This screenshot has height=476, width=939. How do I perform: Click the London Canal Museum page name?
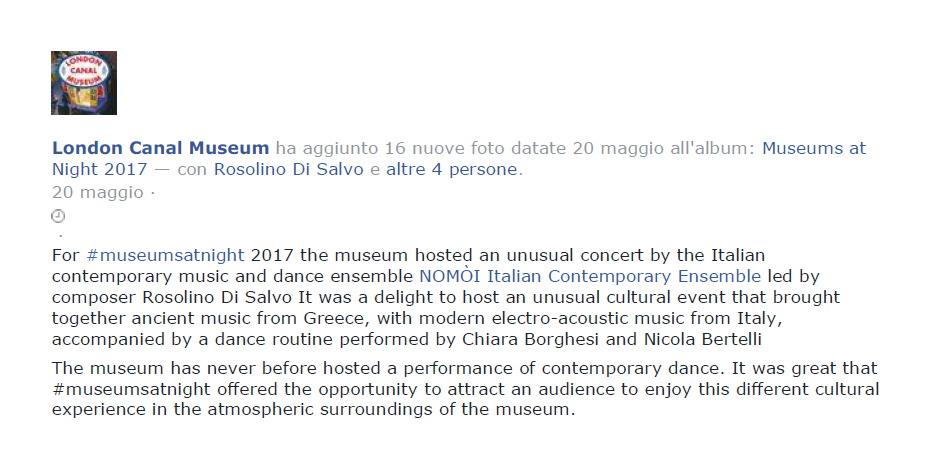pyautogui.click(x=160, y=148)
